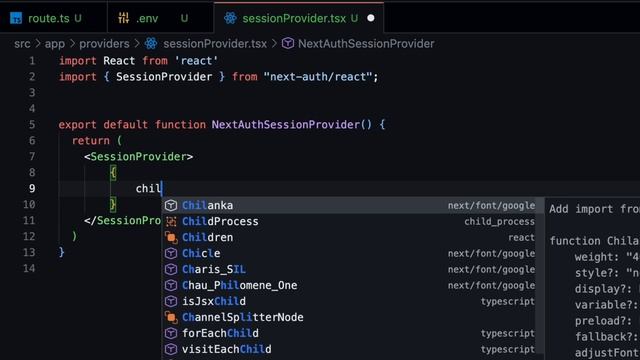Pick the Chau_Philomene_One suggestion
Screen dimensions: 640x360
point(353,285)
